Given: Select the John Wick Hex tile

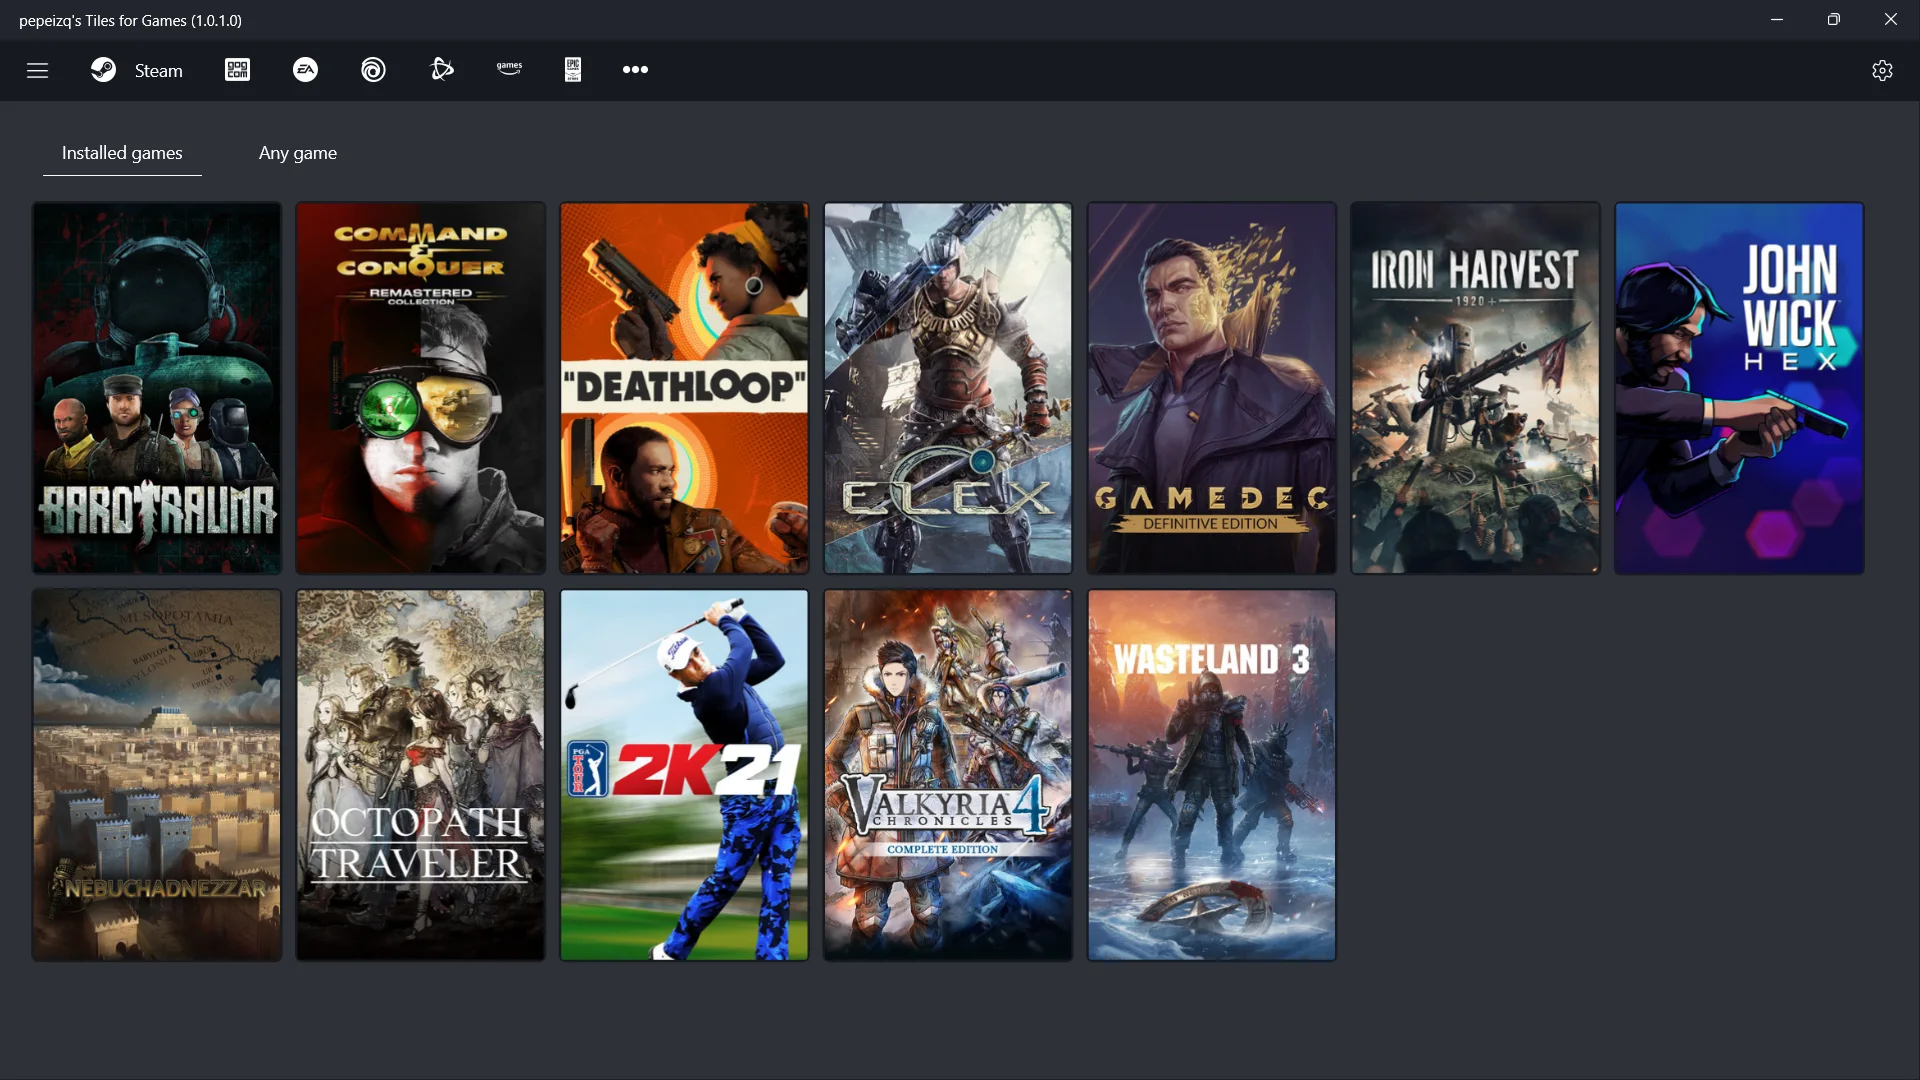Looking at the screenshot, I should [1739, 388].
